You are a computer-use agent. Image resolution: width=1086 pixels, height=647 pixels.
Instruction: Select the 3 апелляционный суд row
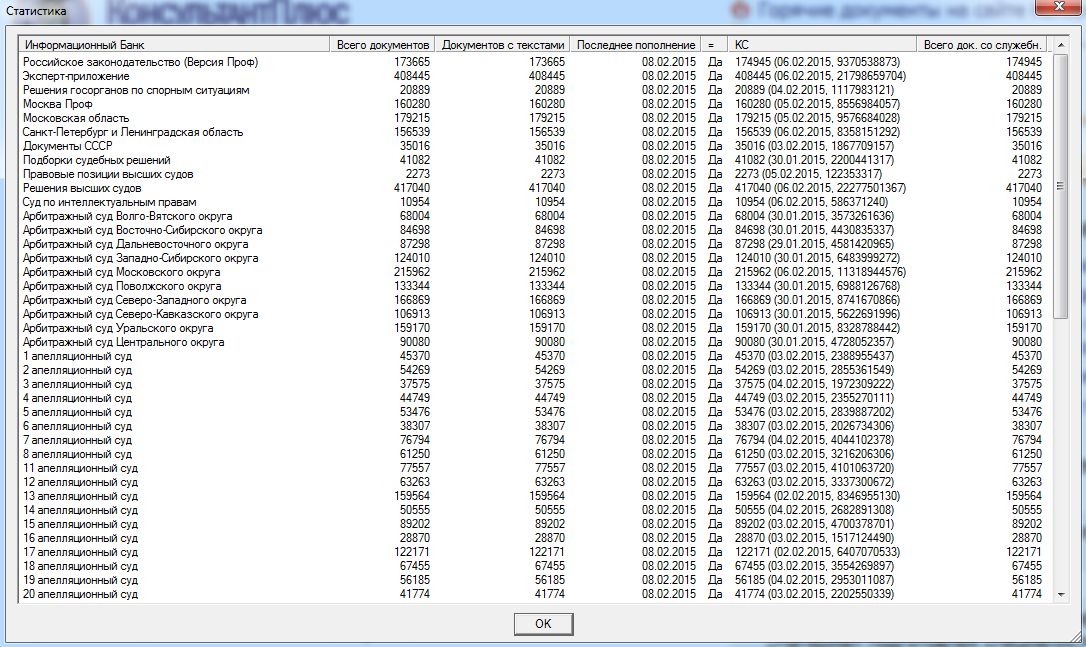coord(533,383)
